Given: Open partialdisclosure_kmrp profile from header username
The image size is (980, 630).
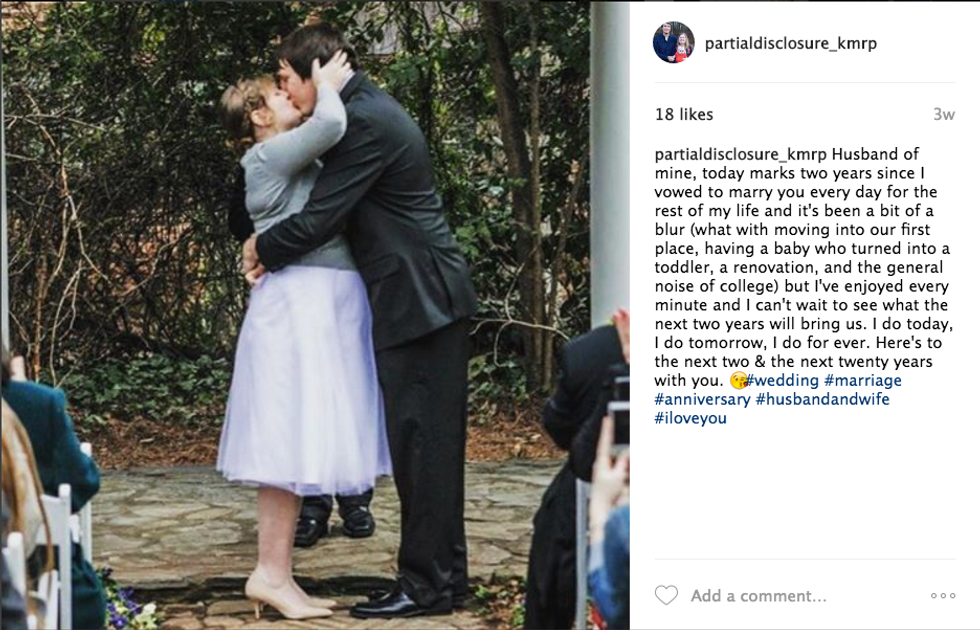Looking at the screenshot, I should point(791,43).
